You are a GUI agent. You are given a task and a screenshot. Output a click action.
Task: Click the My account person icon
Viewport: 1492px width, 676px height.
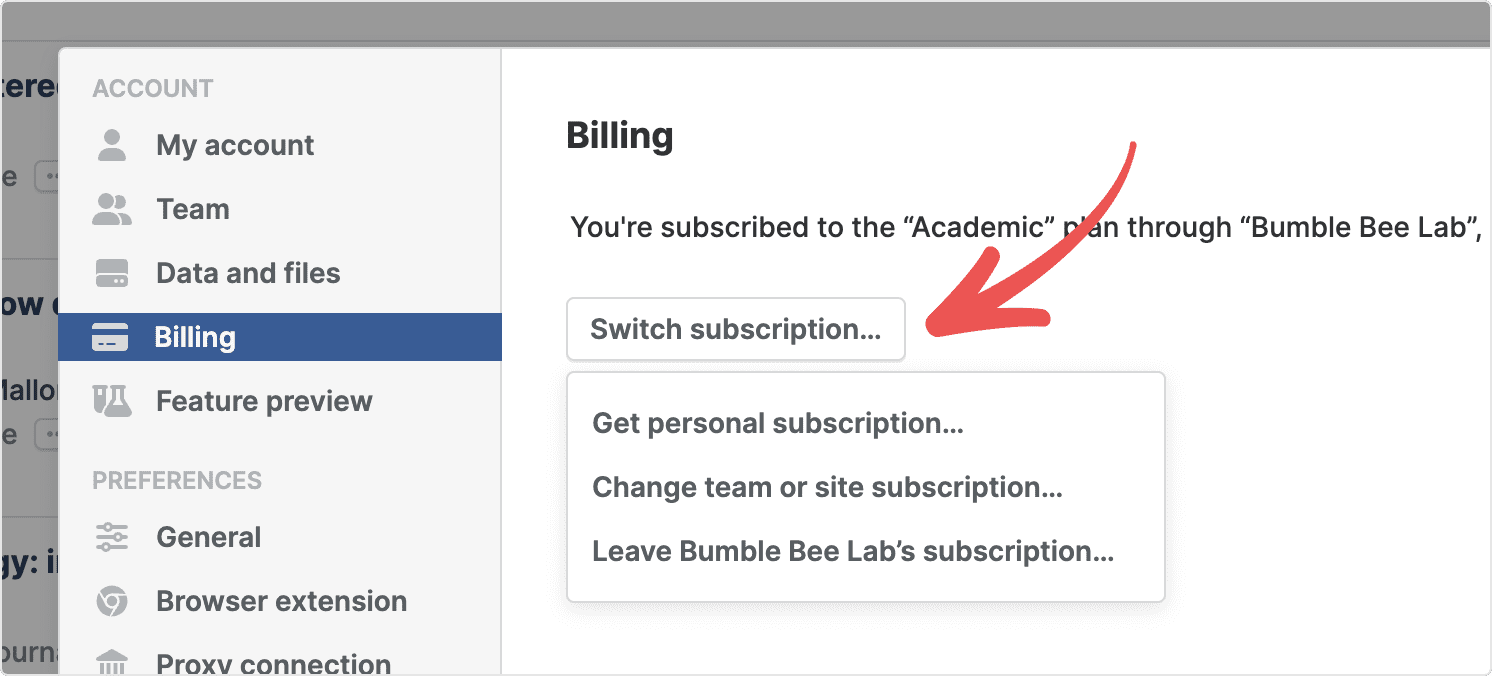coord(112,145)
